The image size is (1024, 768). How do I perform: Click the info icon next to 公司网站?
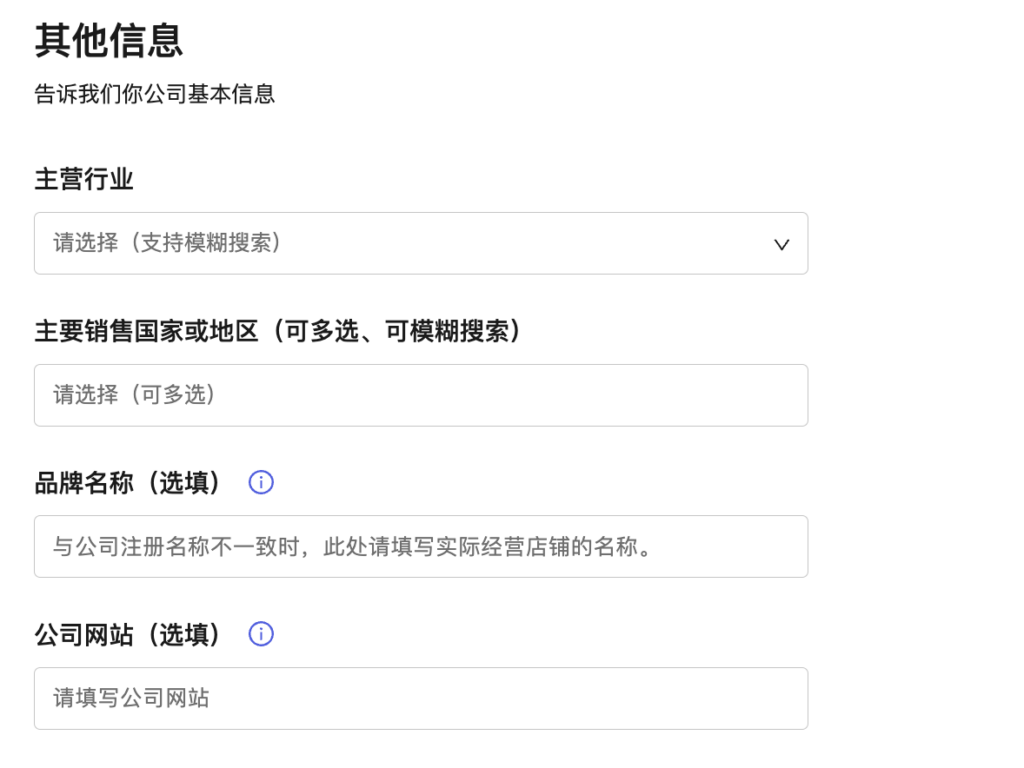pyautogui.click(x=261, y=634)
